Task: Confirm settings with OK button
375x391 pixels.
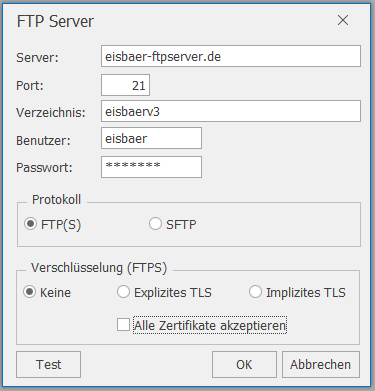Action: point(244,364)
